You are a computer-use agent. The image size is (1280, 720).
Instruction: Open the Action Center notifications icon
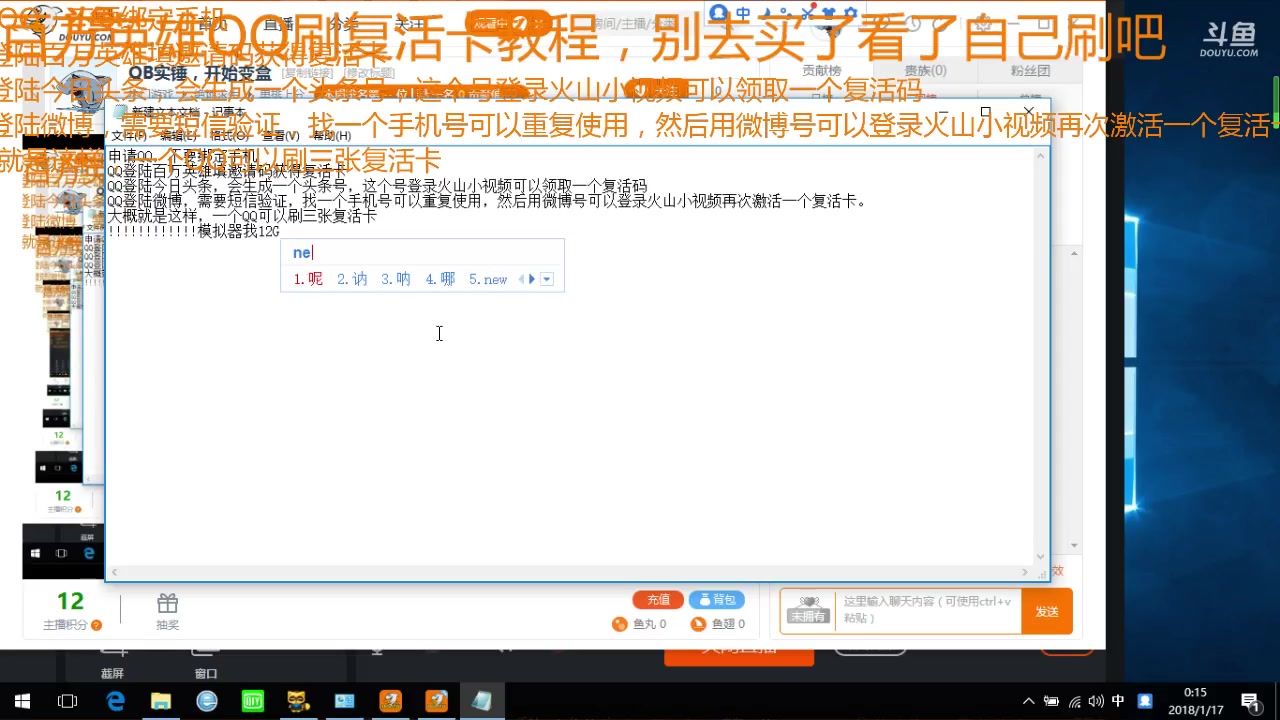(1250, 701)
